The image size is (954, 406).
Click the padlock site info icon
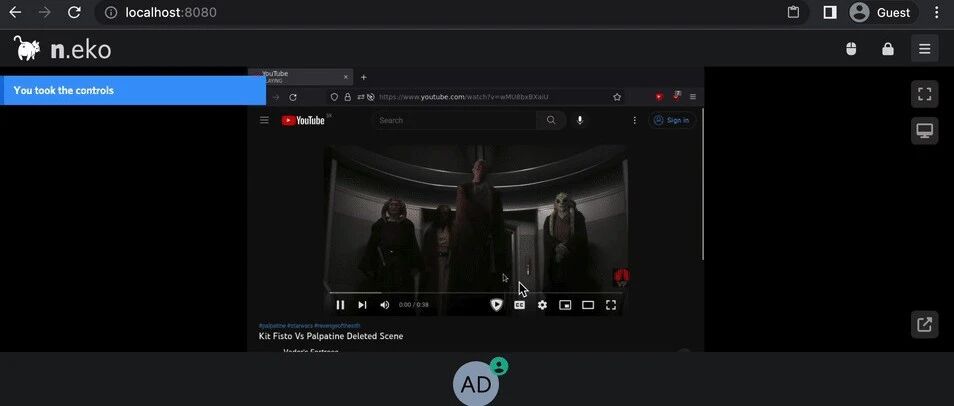pos(347,97)
